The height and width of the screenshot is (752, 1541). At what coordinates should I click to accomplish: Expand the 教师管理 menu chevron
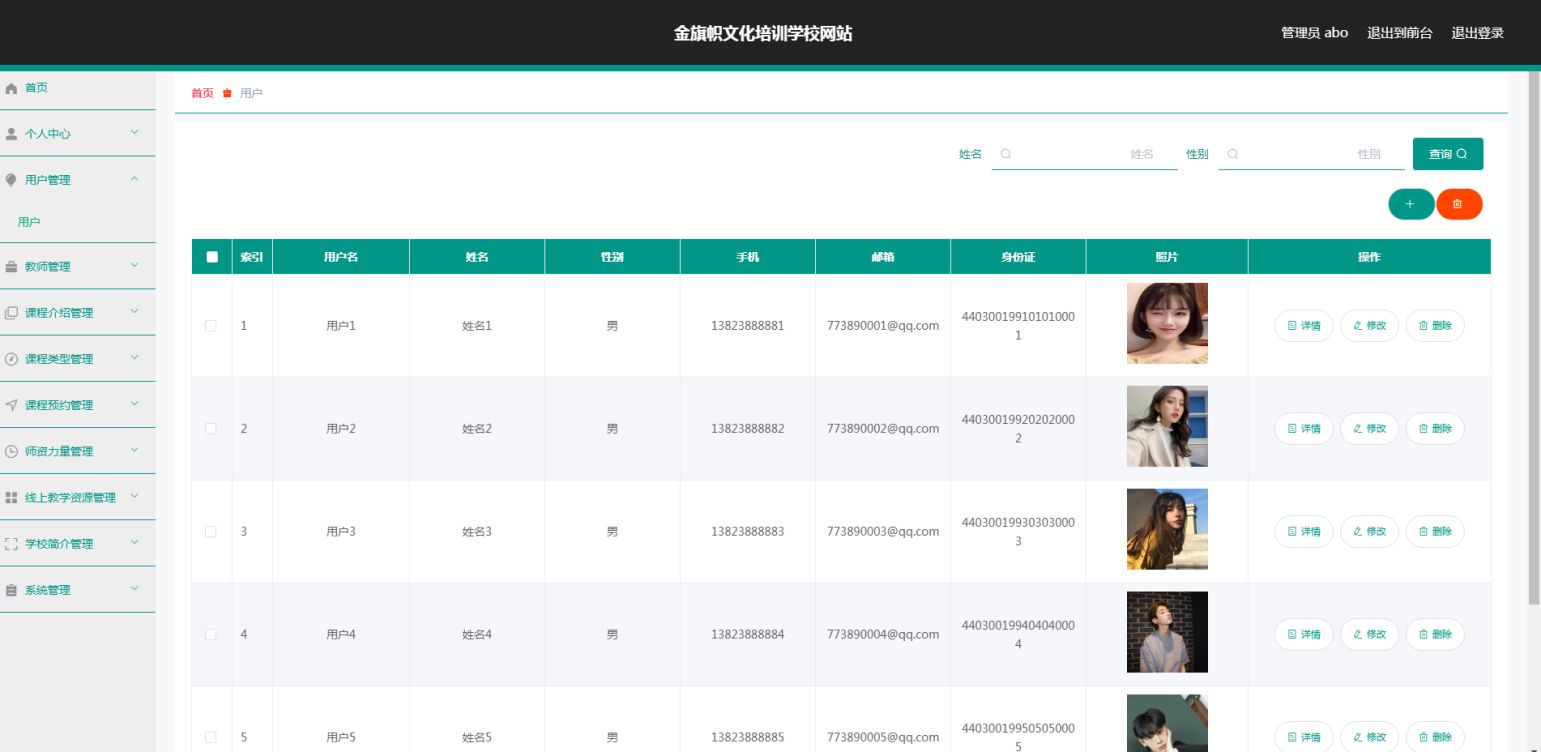pos(135,265)
